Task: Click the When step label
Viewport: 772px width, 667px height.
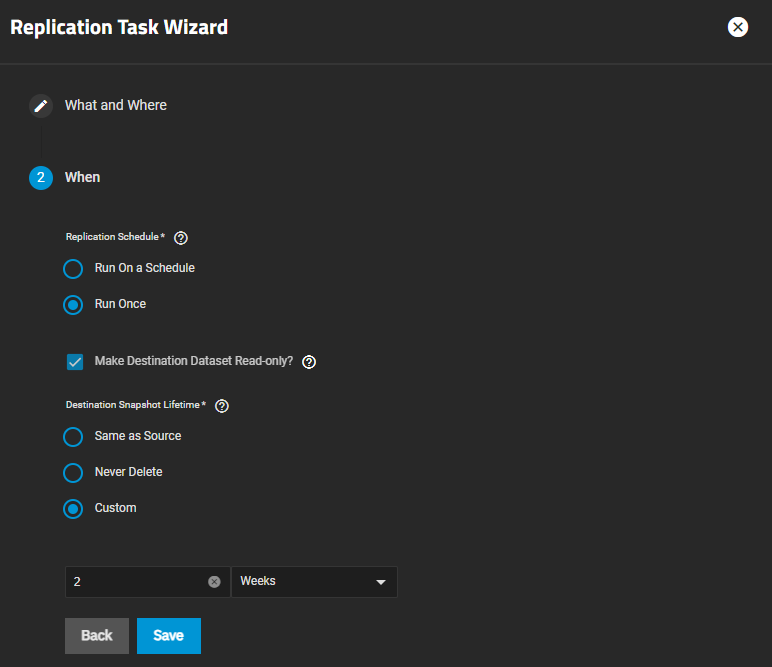Action: [83, 177]
